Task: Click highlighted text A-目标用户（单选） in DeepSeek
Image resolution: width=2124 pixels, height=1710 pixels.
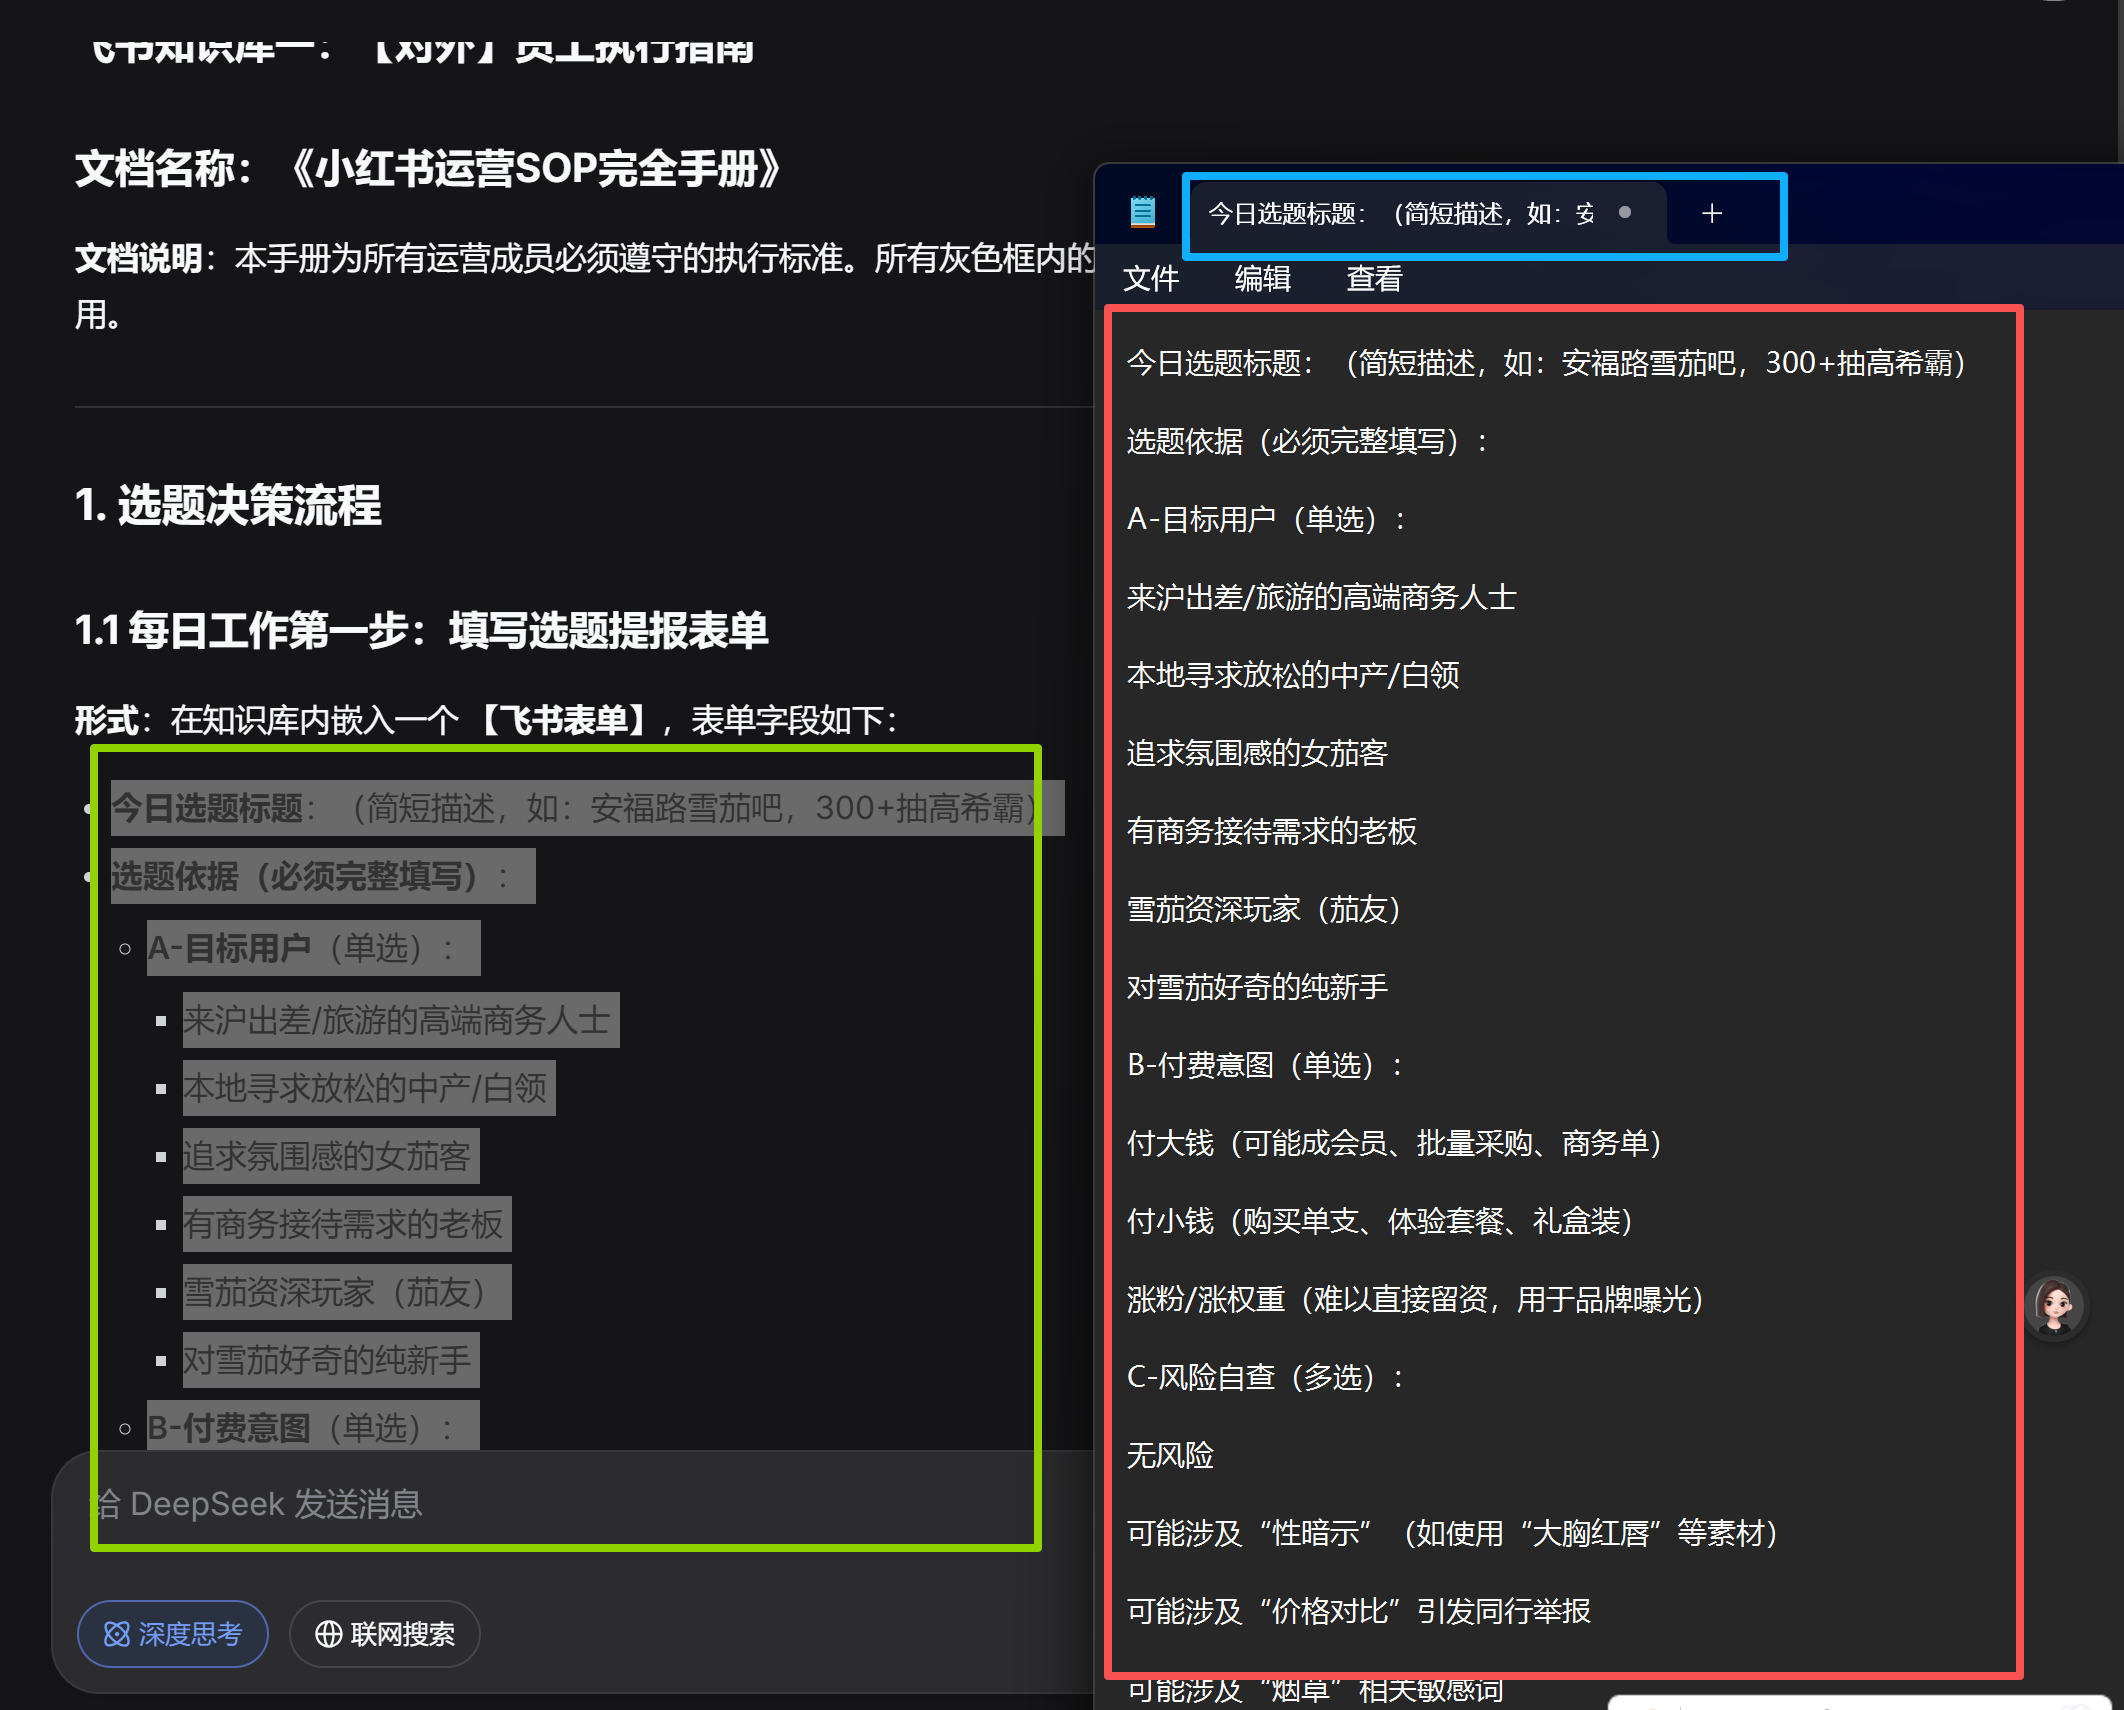Action: tap(312, 948)
